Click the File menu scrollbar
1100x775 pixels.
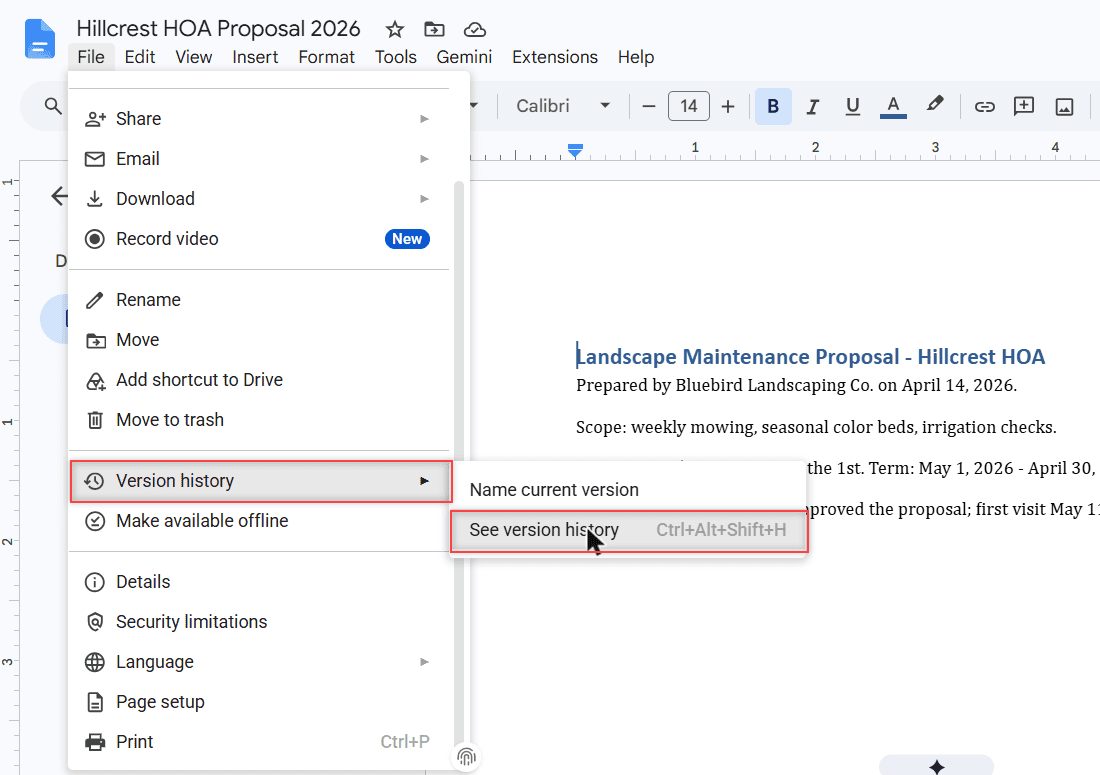point(459,463)
